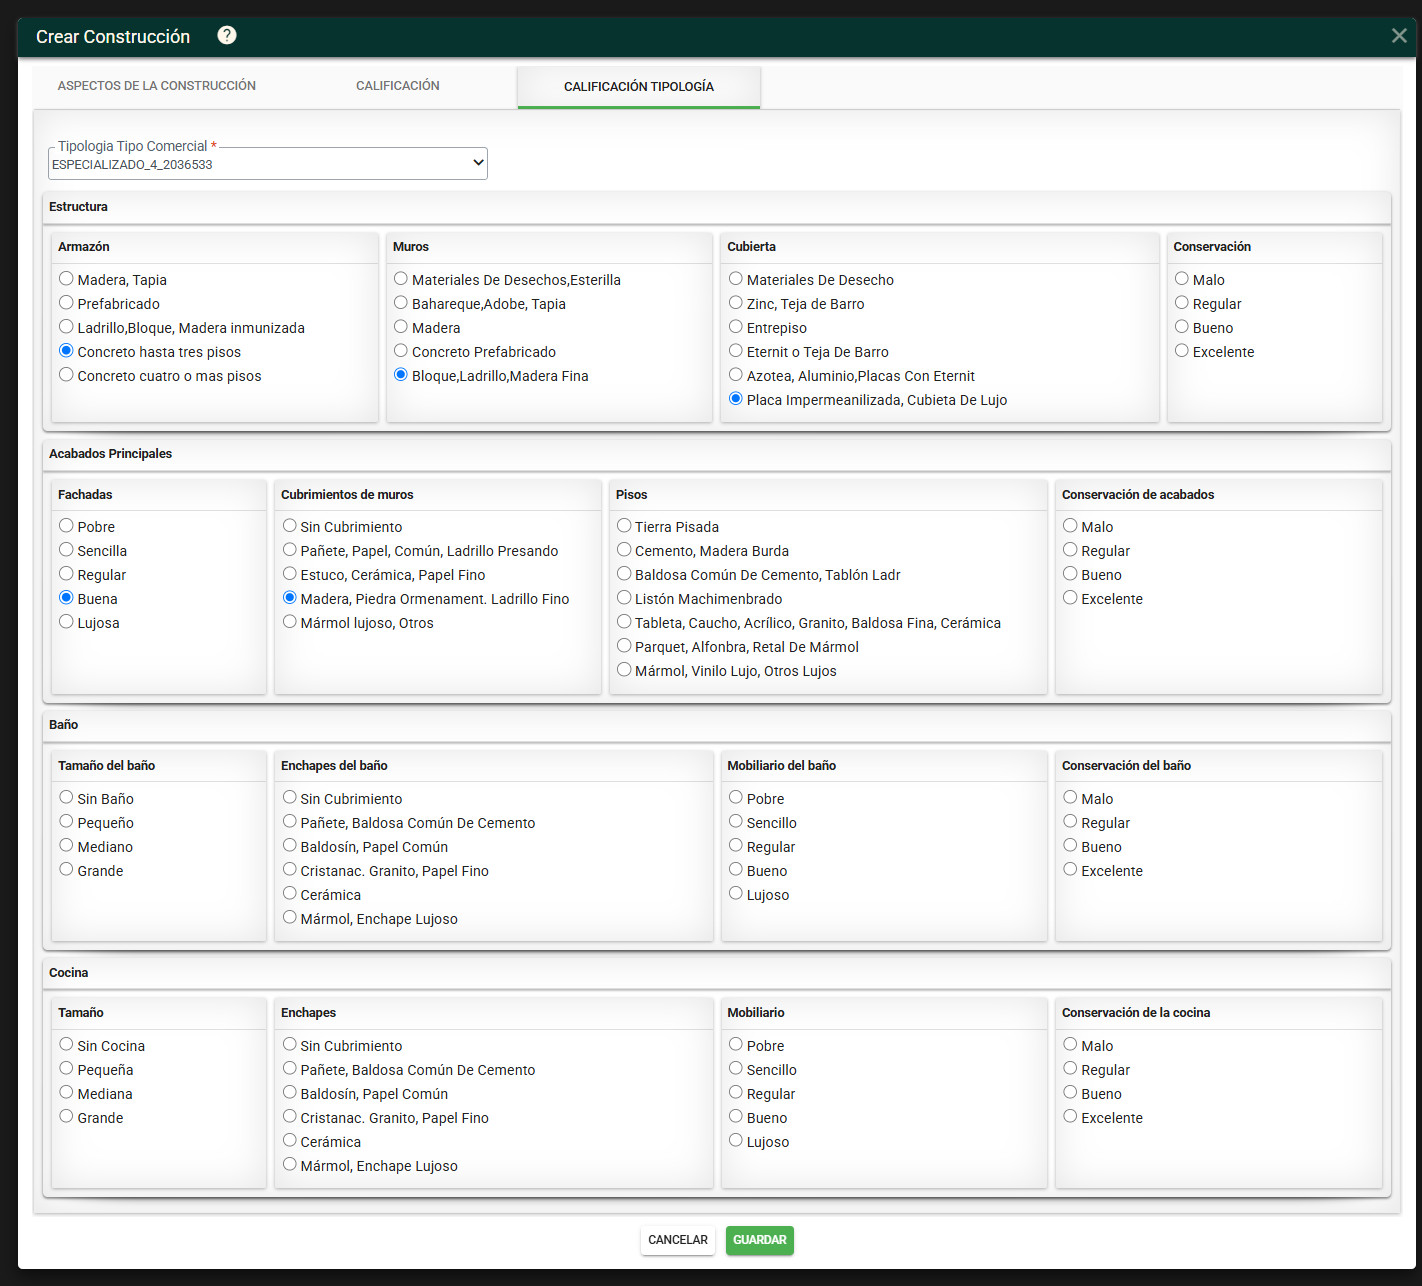
Task: Click the help question mark icon
Action: coord(227,35)
